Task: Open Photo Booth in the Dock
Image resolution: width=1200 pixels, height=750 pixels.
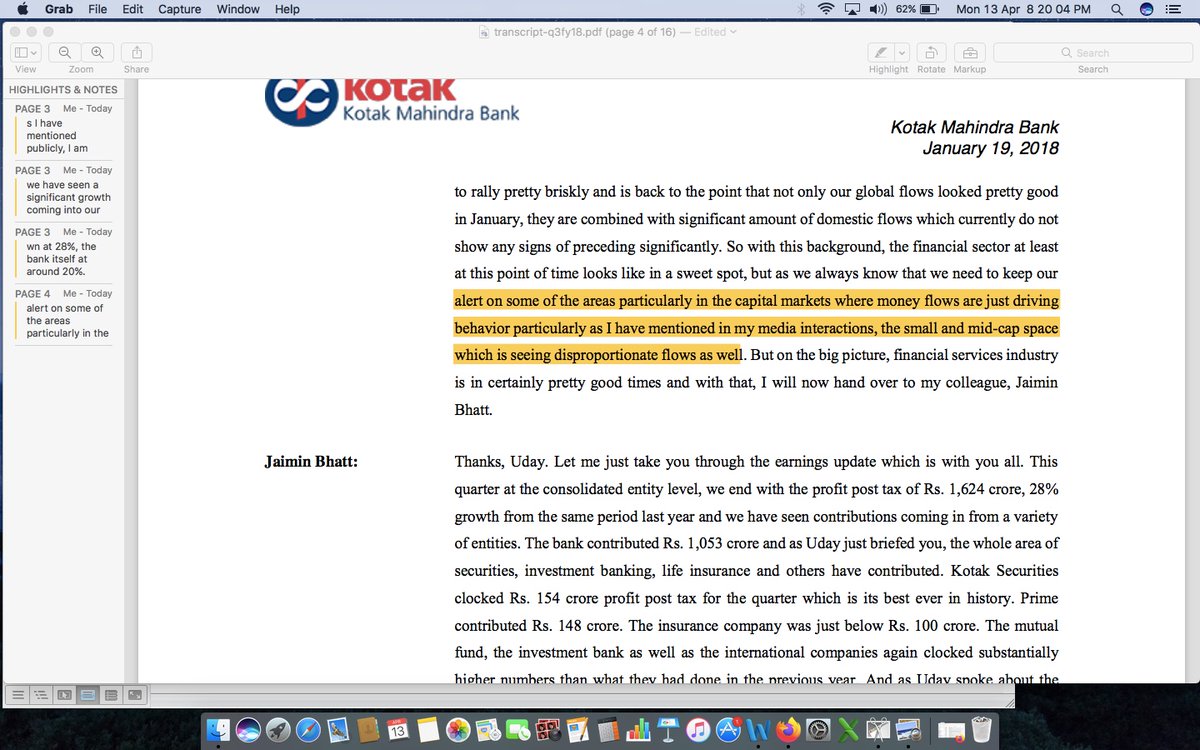Action: coord(548,730)
